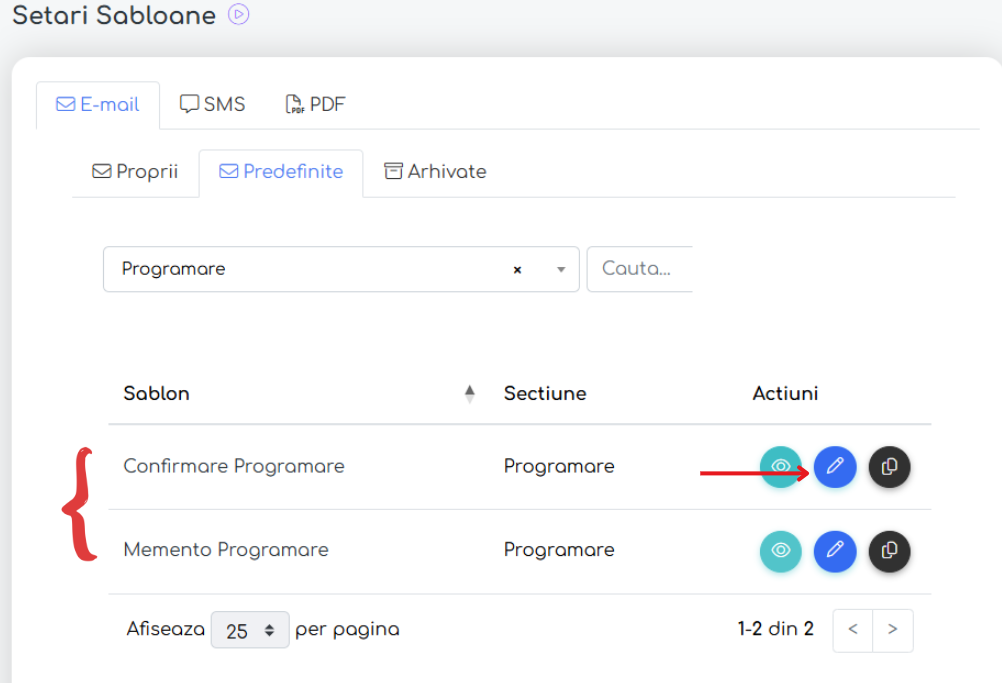The image size is (1002, 683).
Task: Open the PDF templates tab
Action: pos(316,105)
